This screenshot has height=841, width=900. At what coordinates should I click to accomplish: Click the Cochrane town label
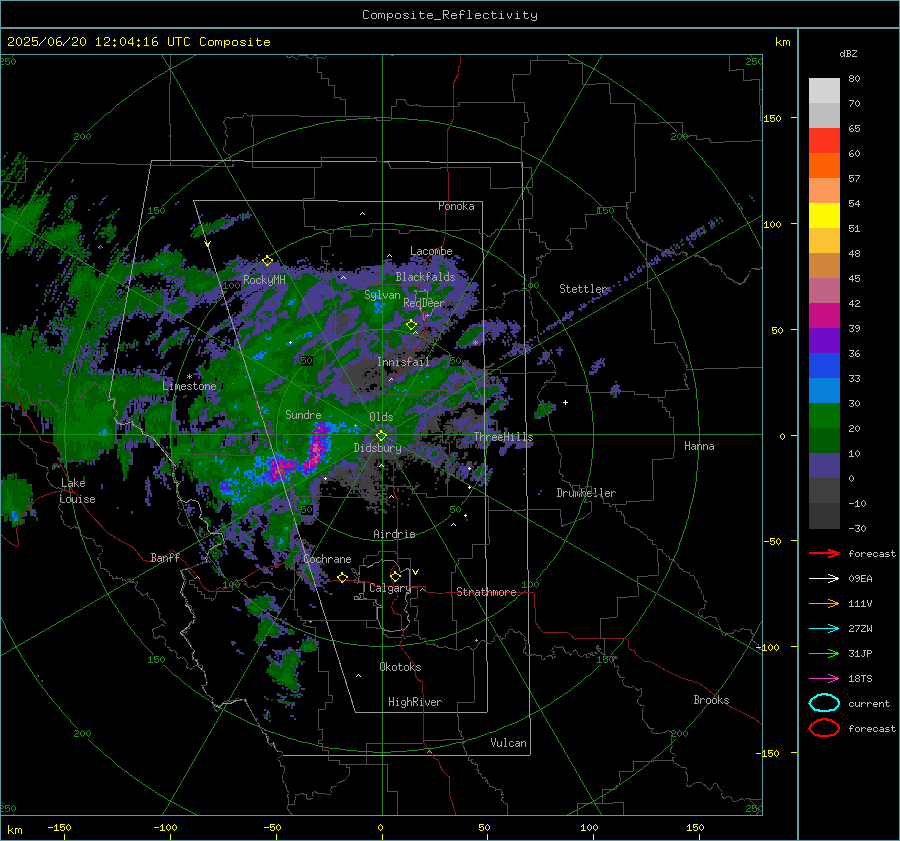click(327, 559)
